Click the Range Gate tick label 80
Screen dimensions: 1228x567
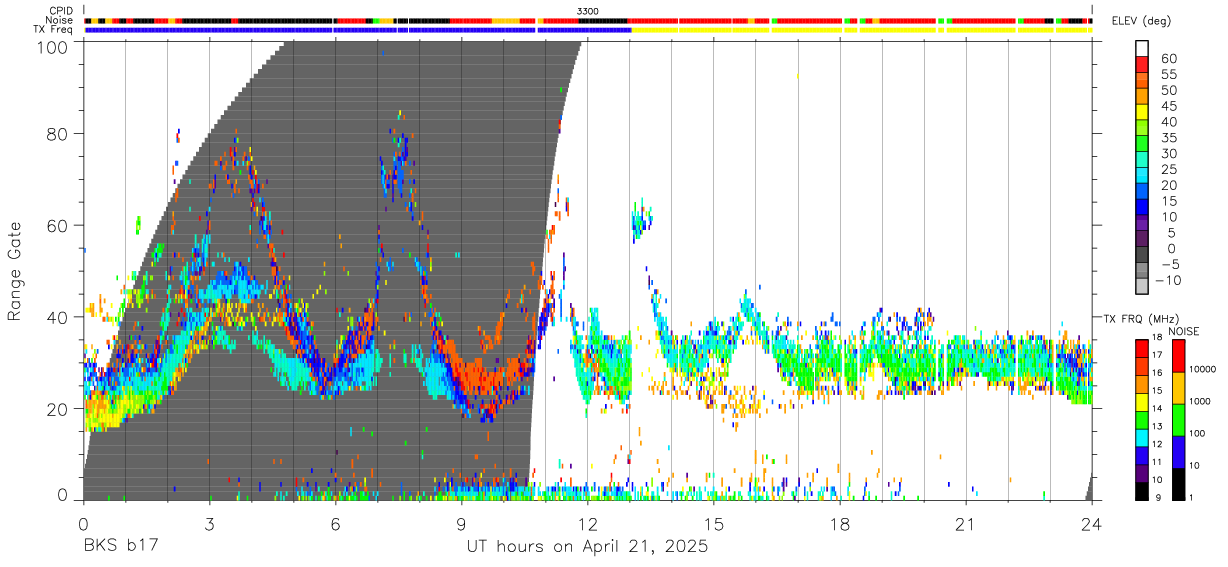(58, 134)
